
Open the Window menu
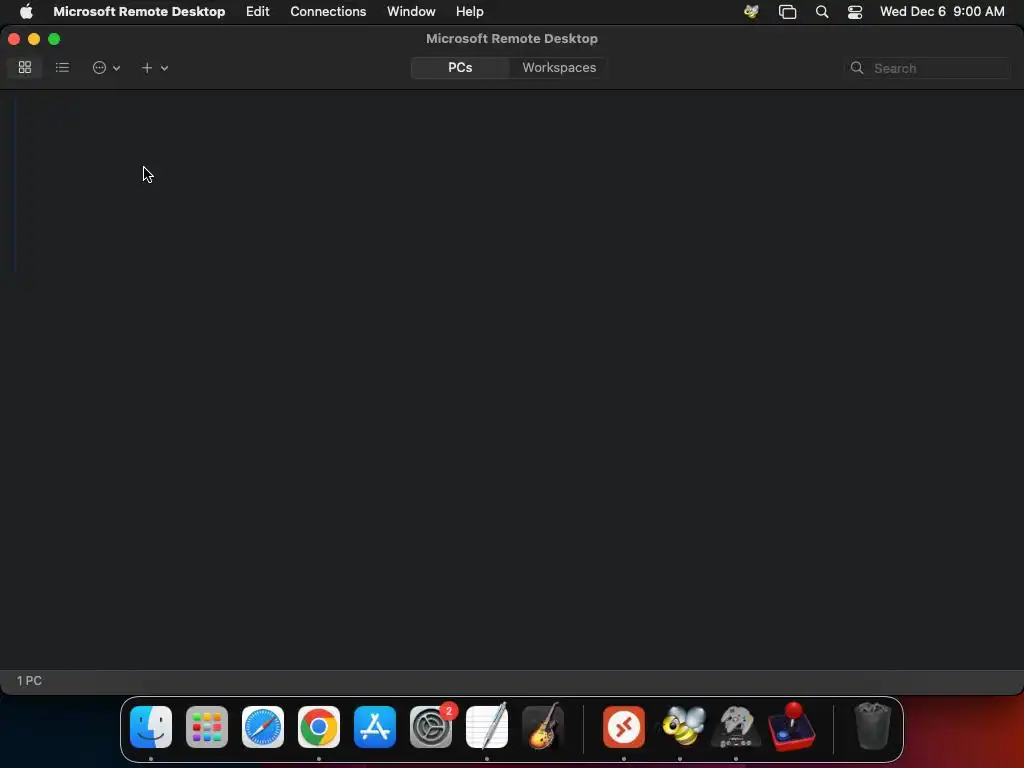pos(411,11)
